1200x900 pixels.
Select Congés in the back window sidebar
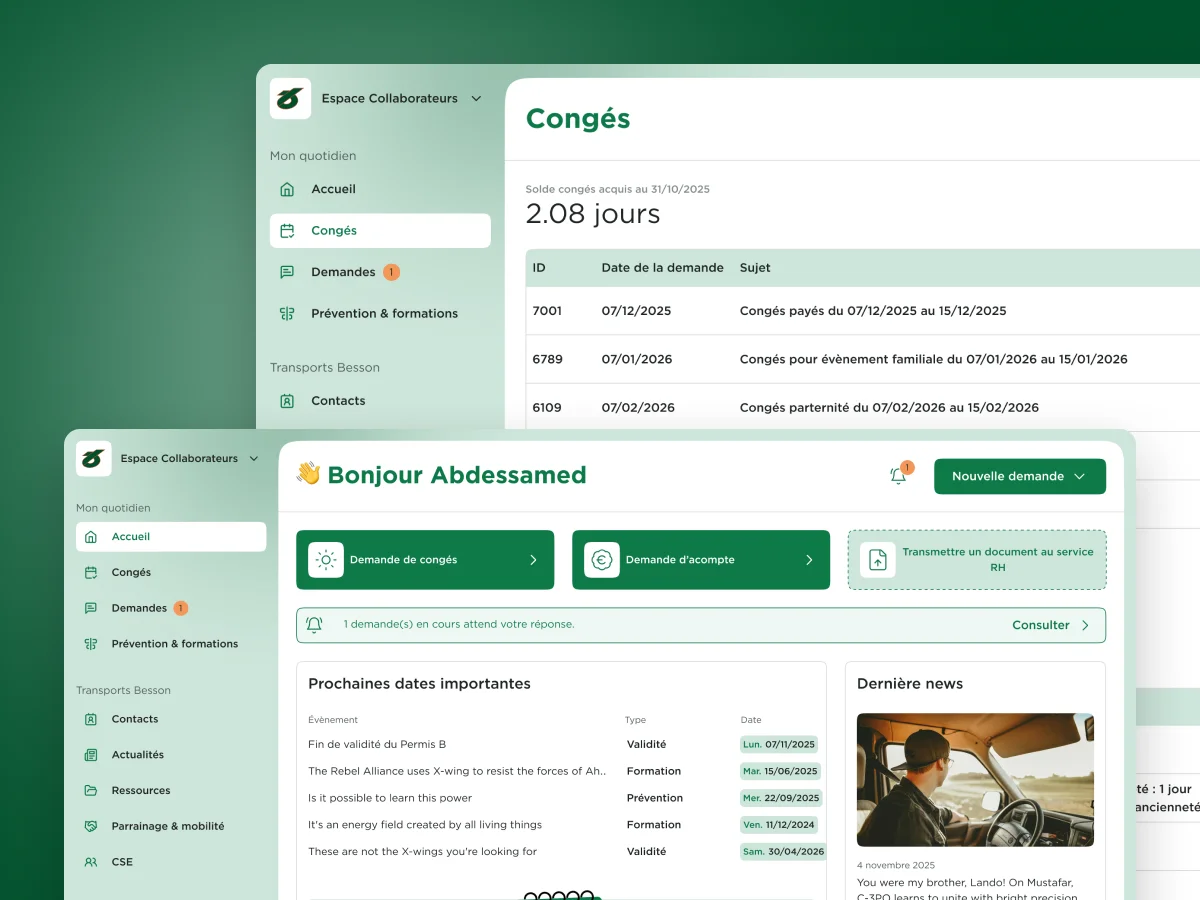pyautogui.click(x=380, y=231)
